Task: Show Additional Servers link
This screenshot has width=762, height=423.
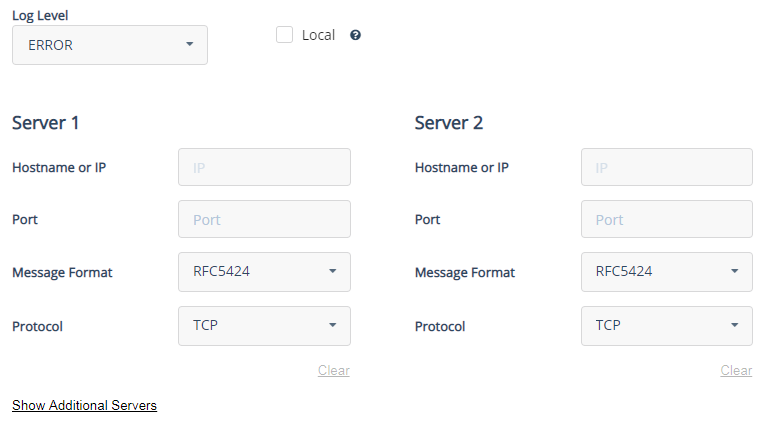Action: pos(84,405)
